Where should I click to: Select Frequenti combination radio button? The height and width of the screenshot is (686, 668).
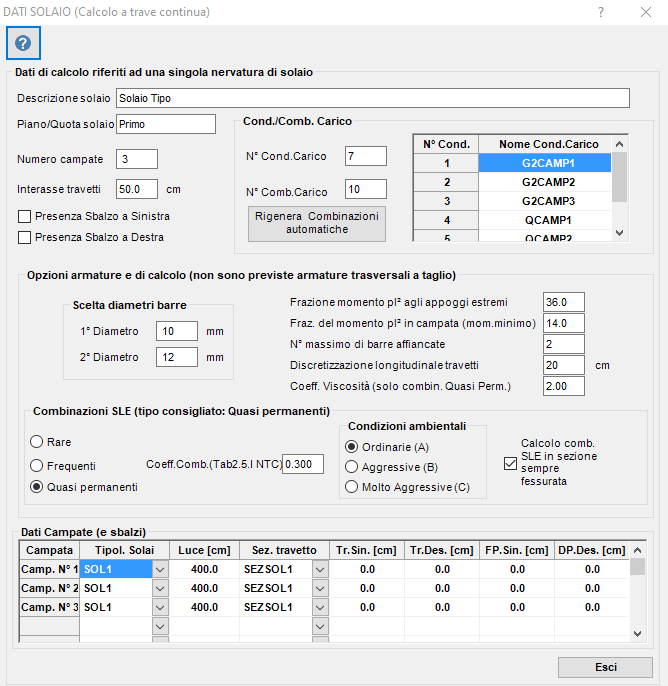click(x=36, y=466)
